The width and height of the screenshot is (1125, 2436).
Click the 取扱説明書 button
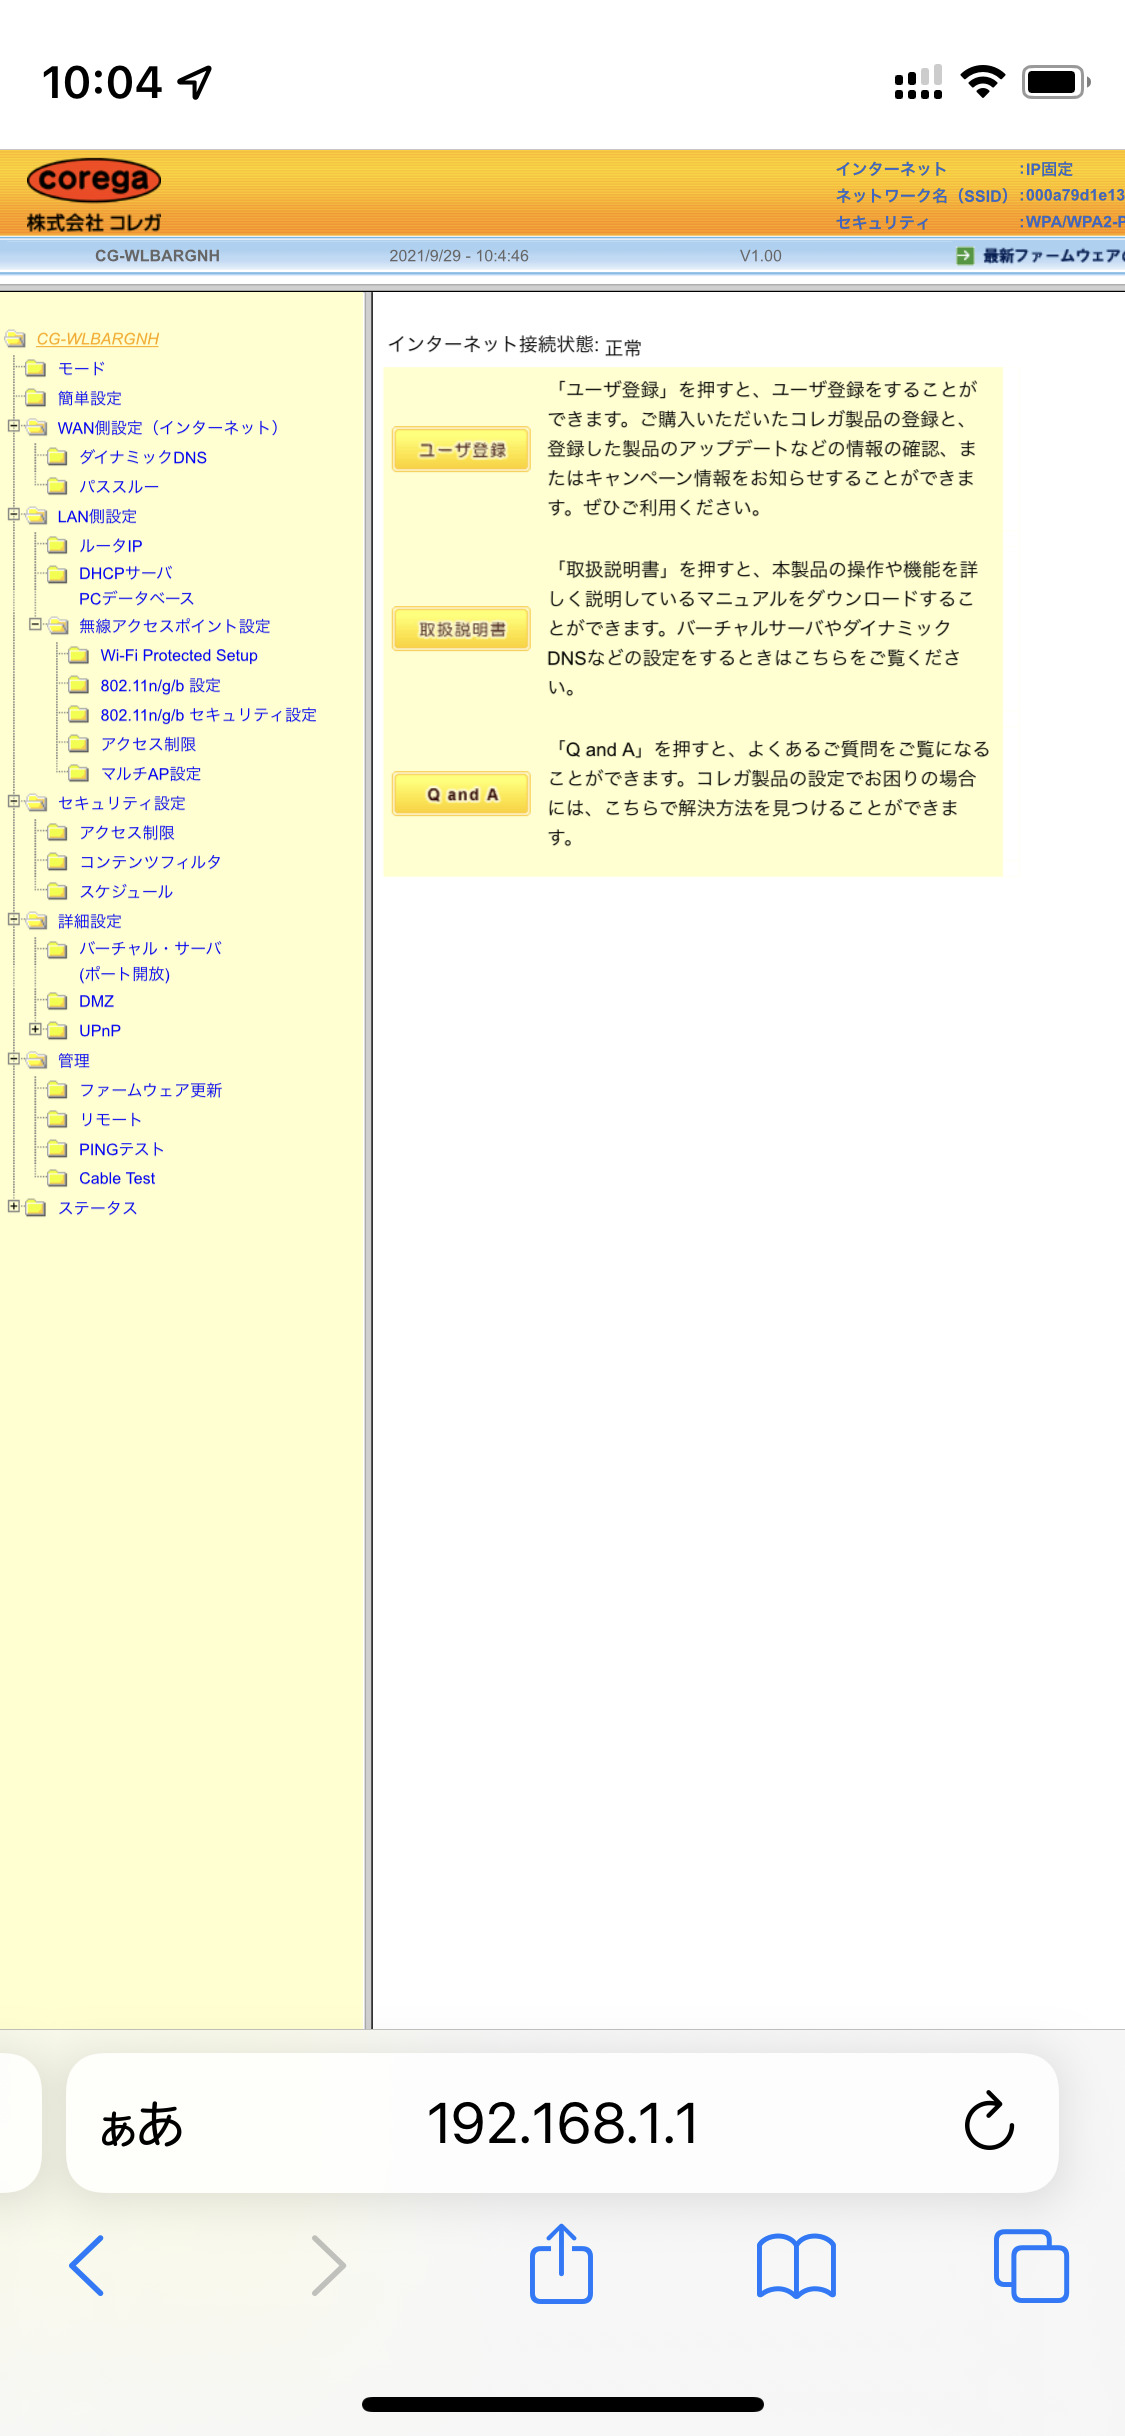tap(461, 629)
